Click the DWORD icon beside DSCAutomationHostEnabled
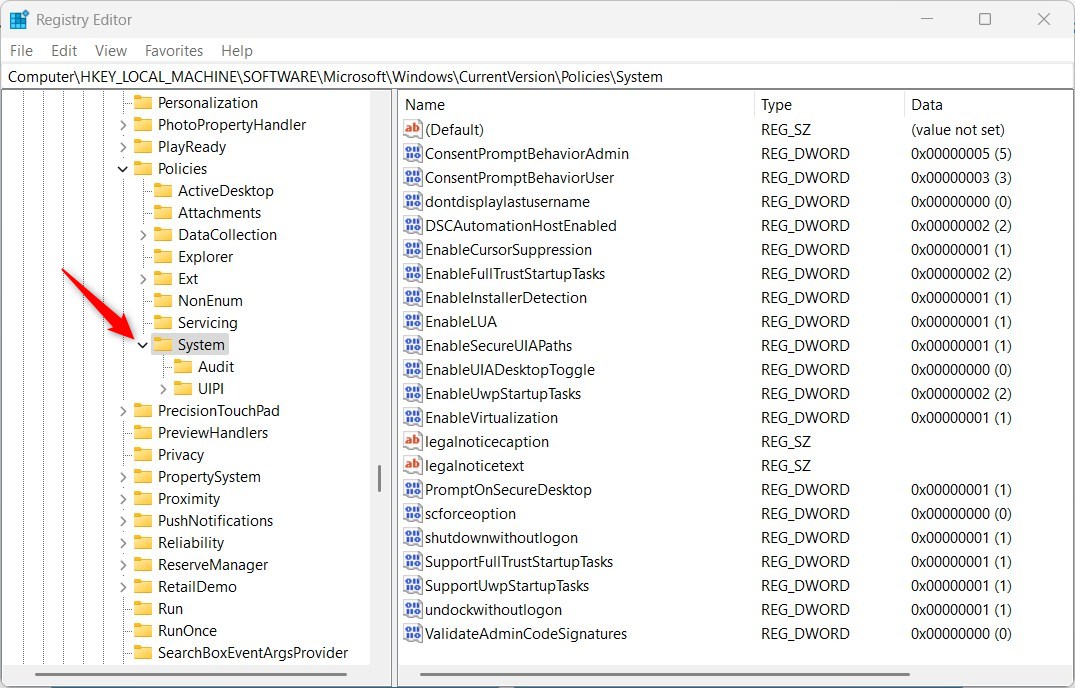Screen dimensions: 1075x688 pyautogui.click(x=412, y=225)
